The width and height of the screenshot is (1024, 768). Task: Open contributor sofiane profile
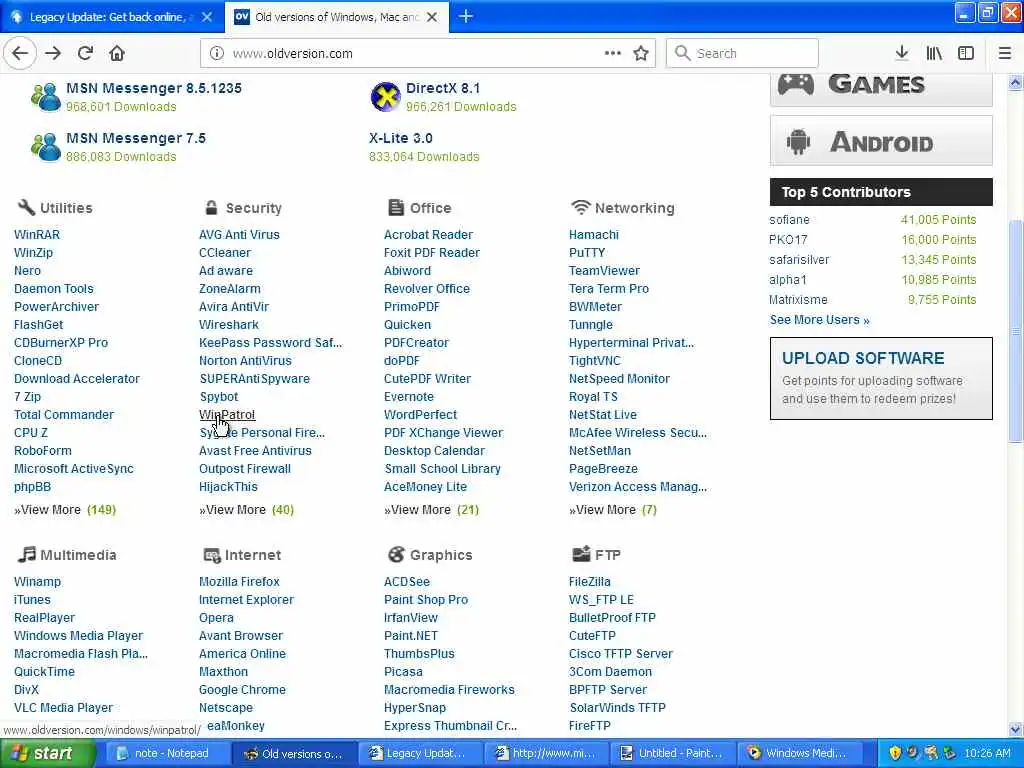(x=789, y=219)
